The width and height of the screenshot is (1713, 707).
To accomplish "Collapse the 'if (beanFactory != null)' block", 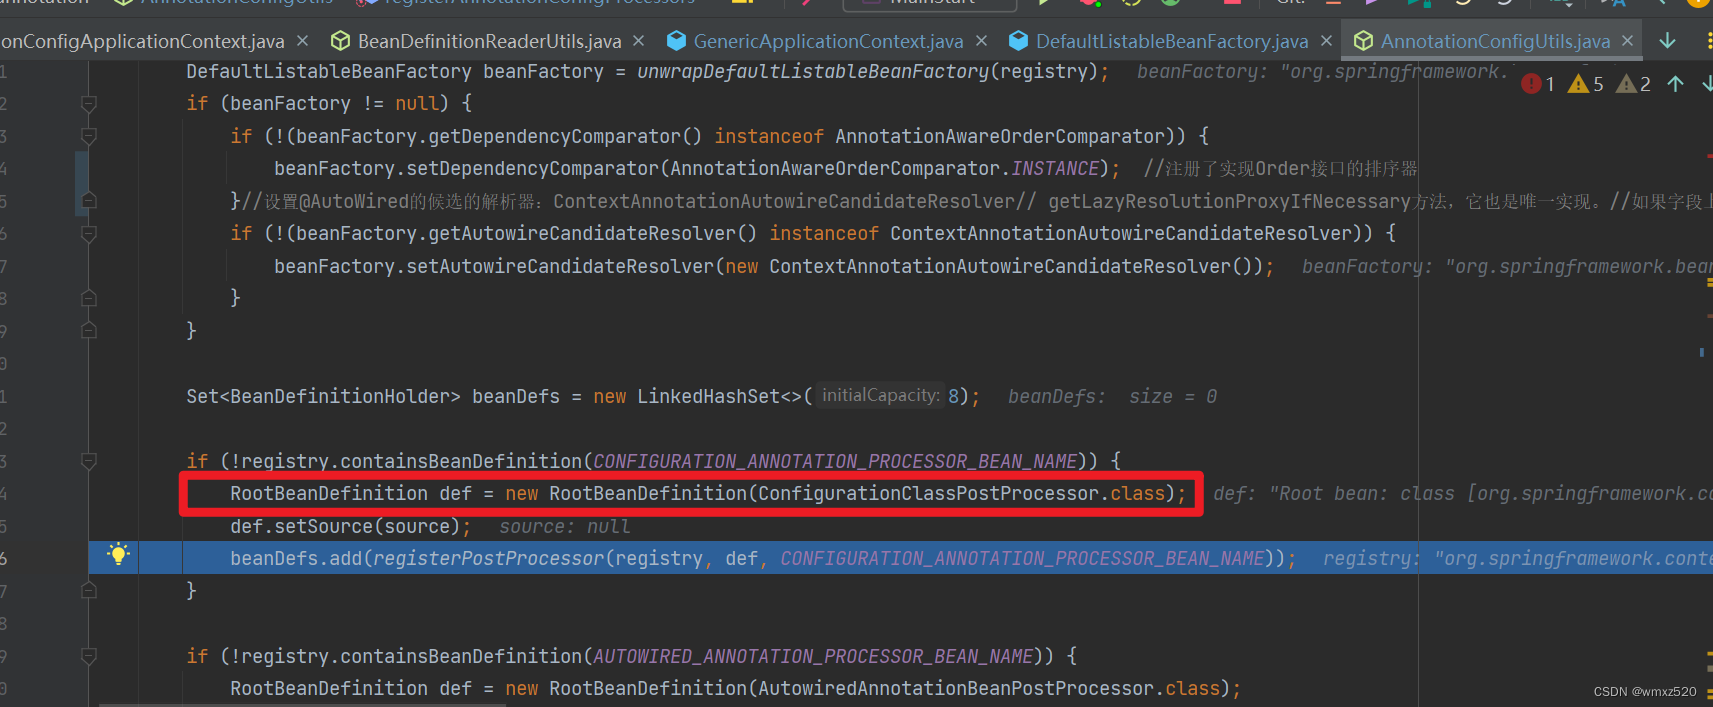I will coord(89,104).
